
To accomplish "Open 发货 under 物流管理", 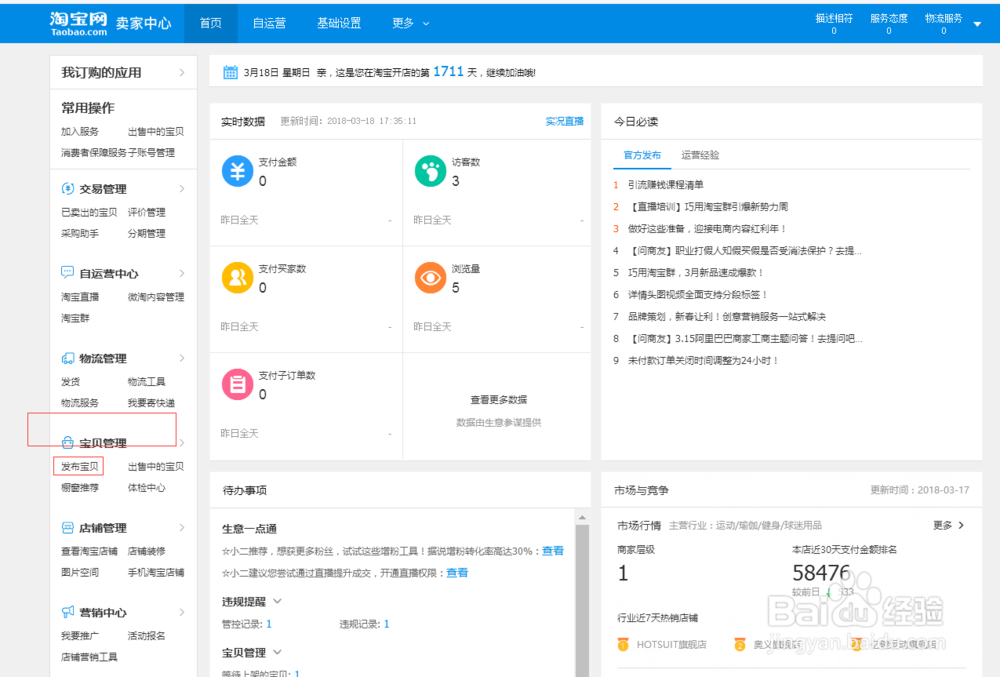I will pyautogui.click(x=70, y=382).
